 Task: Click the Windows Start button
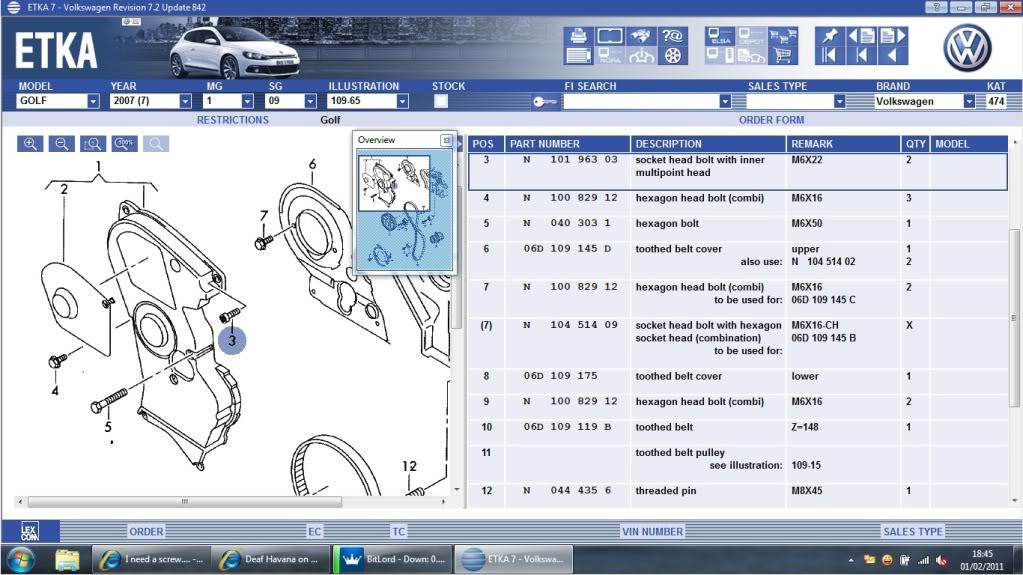pyautogui.click(x=22, y=559)
